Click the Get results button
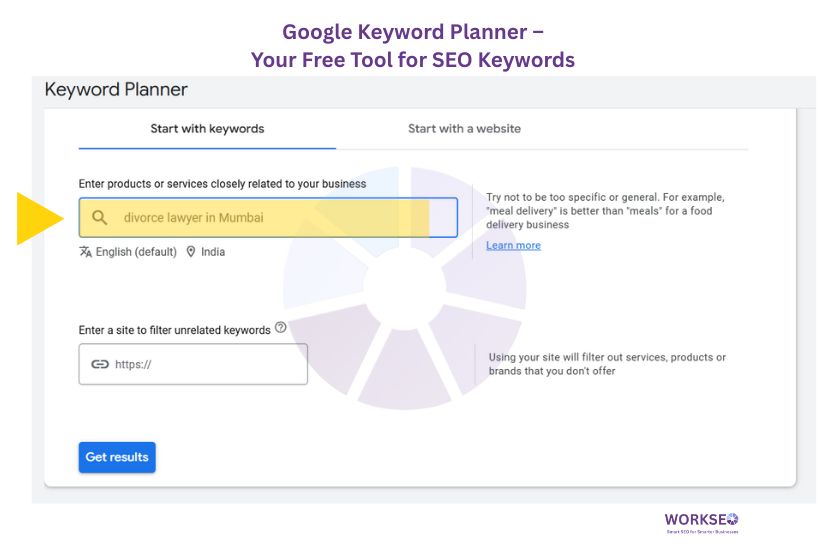The height and width of the screenshot is (551, 826). pyautogui.click(x=117, y=457)
